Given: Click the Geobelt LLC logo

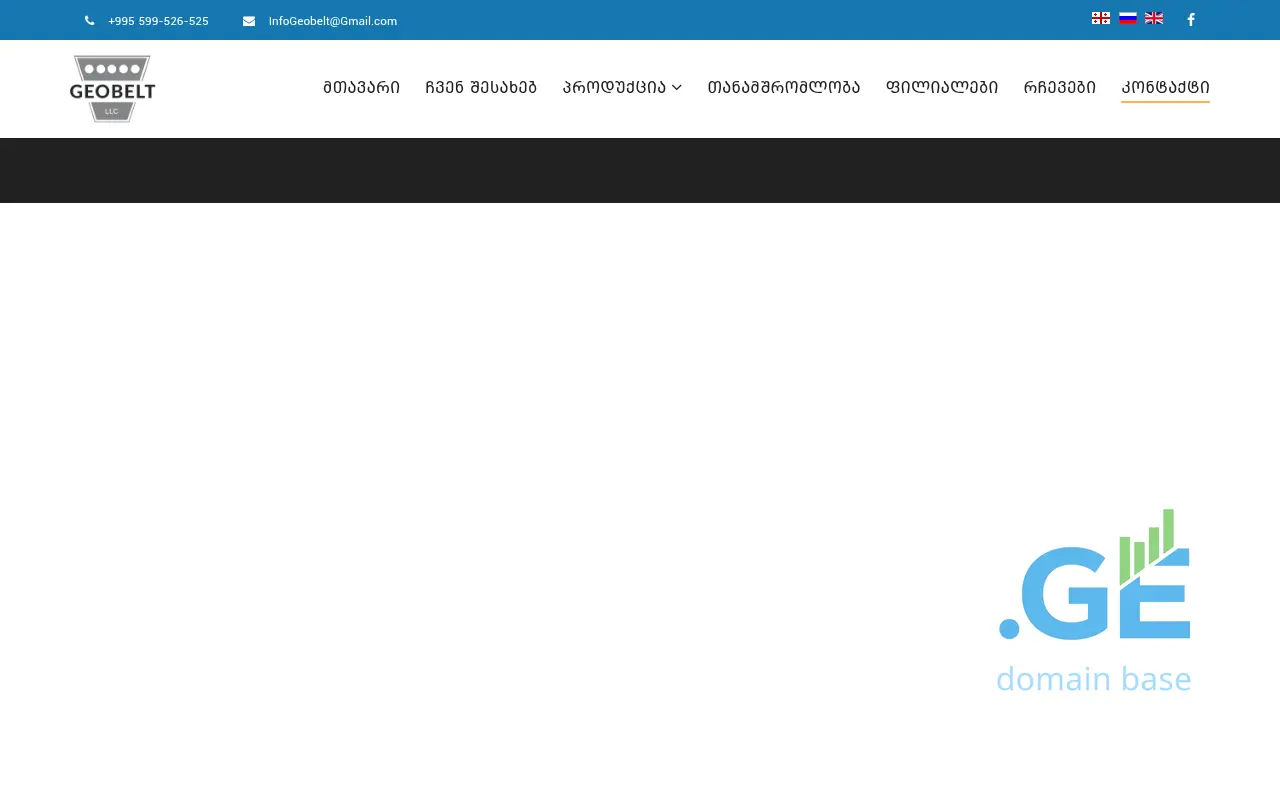Looking at the screenshot, I should tap(112, 89).
